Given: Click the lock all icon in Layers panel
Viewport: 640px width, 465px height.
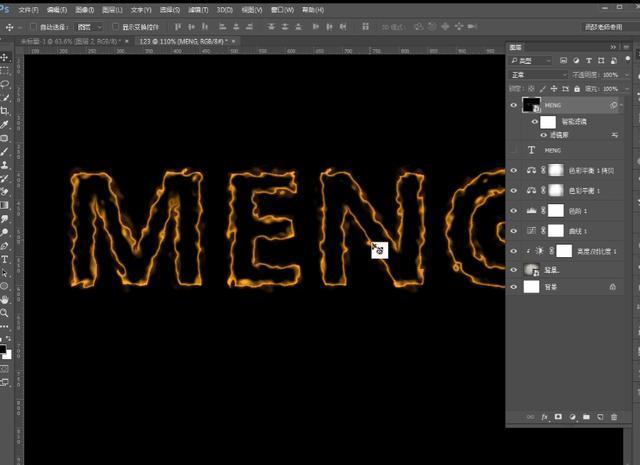Looking at the screenshot, I should pyautogui.click(x=577, y=89).
